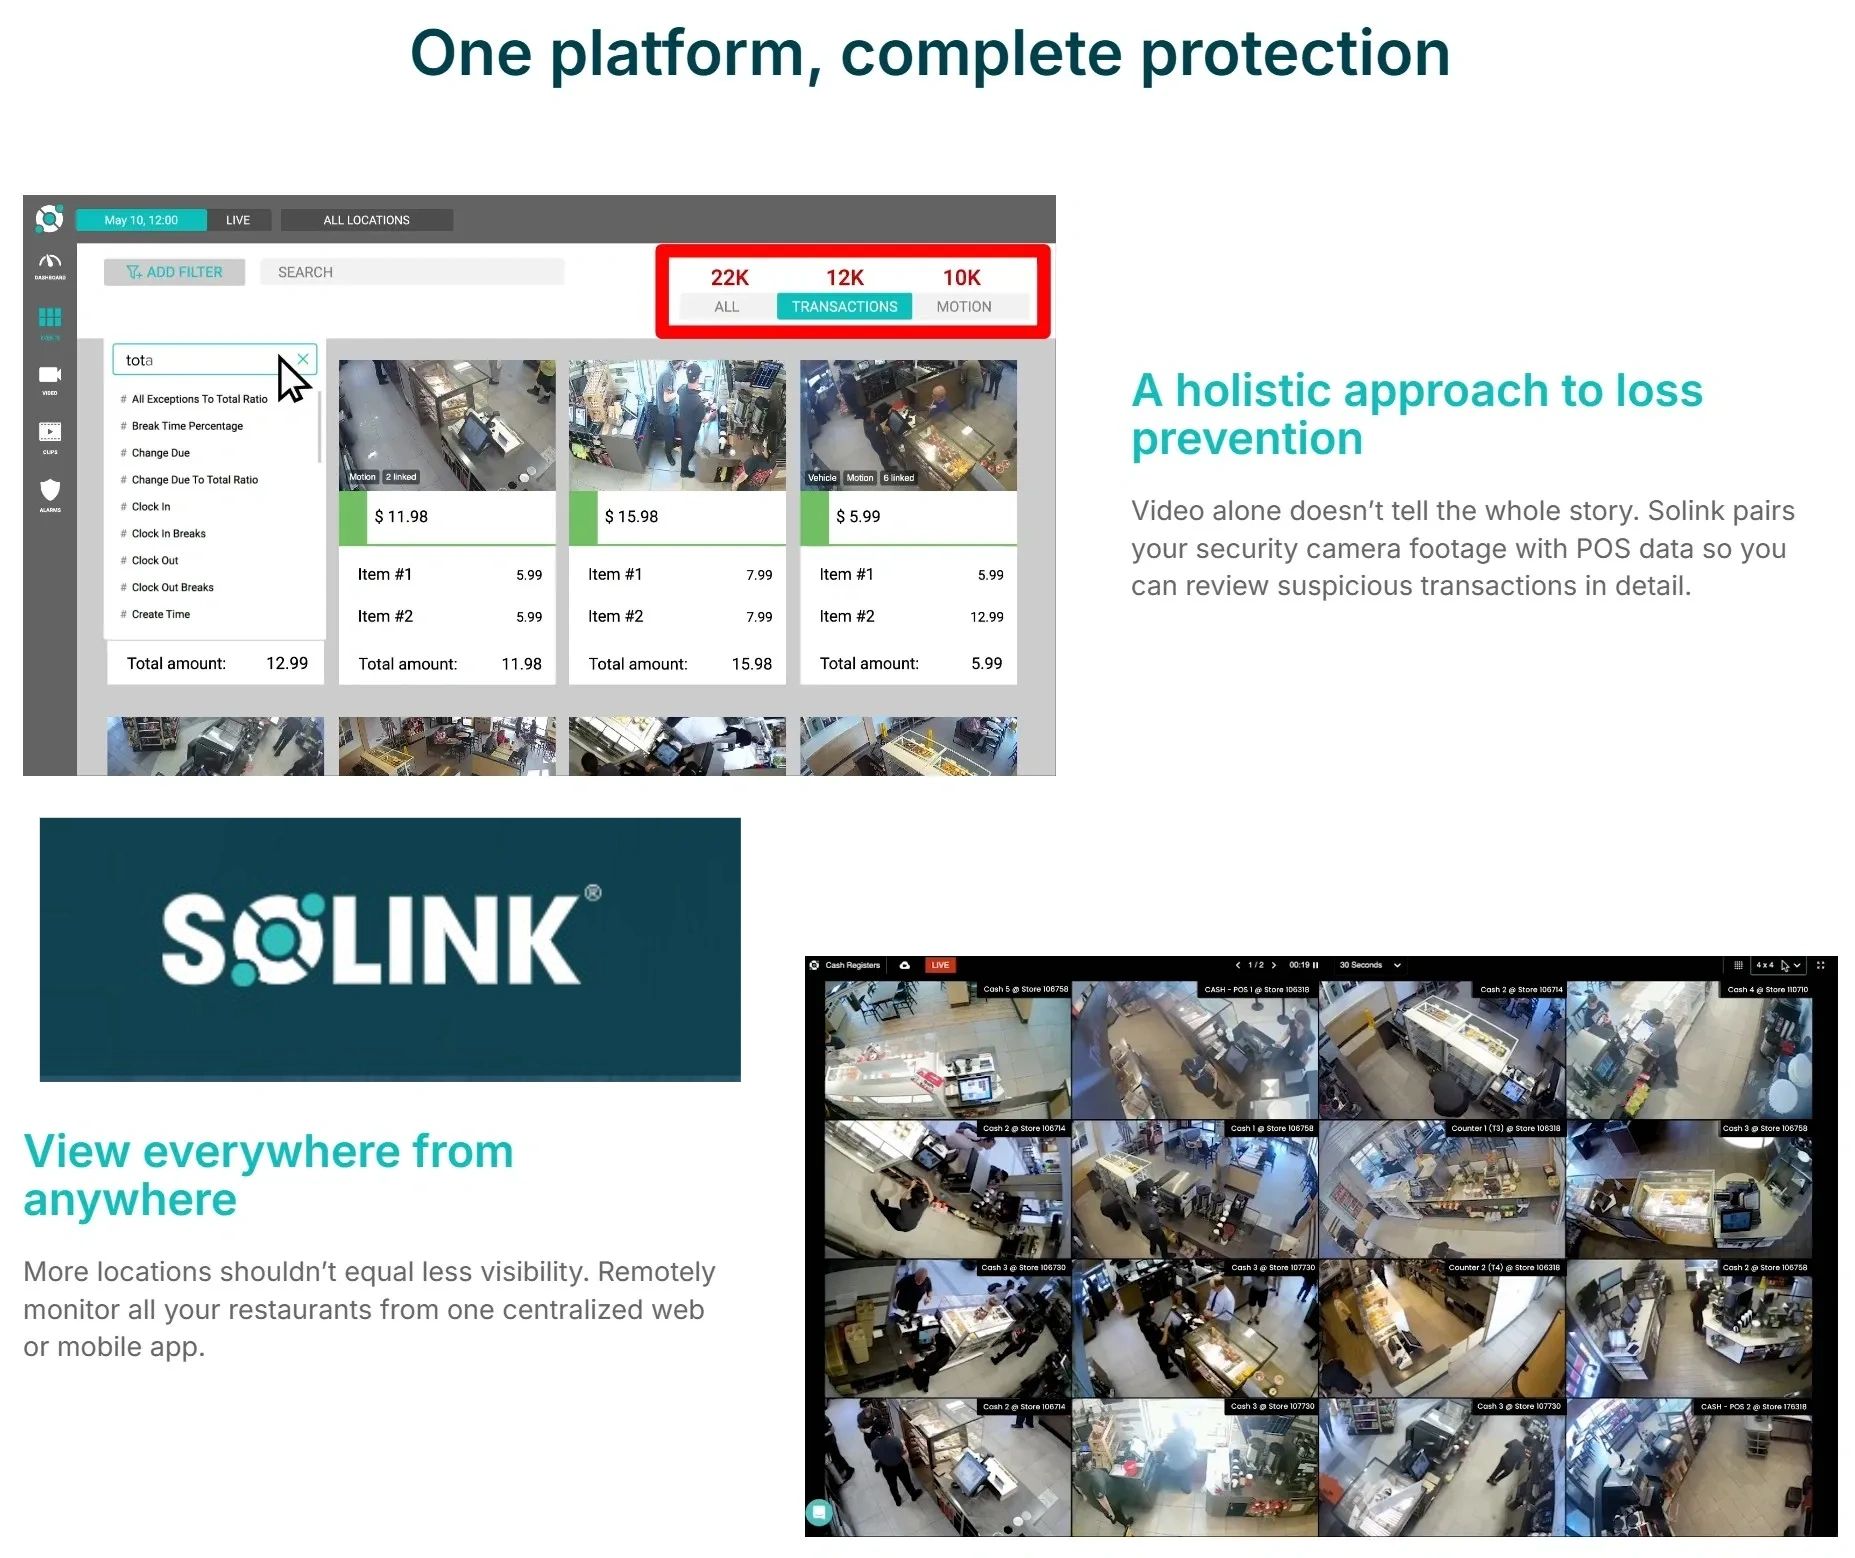The width and height of the screenshot is (1855, 1558).
Task: Go to the previous camera page arrow
Action: tap(1237, 965)
